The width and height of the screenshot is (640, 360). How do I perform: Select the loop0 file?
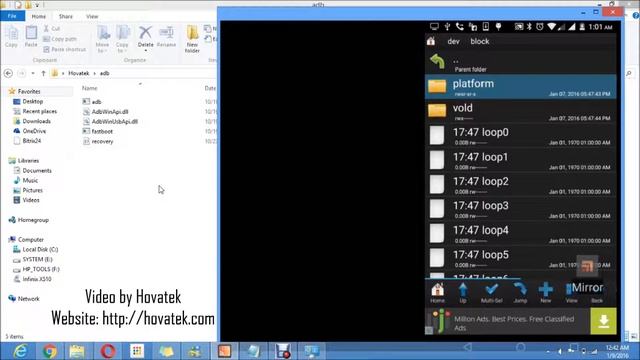click(x=520, y=136)
